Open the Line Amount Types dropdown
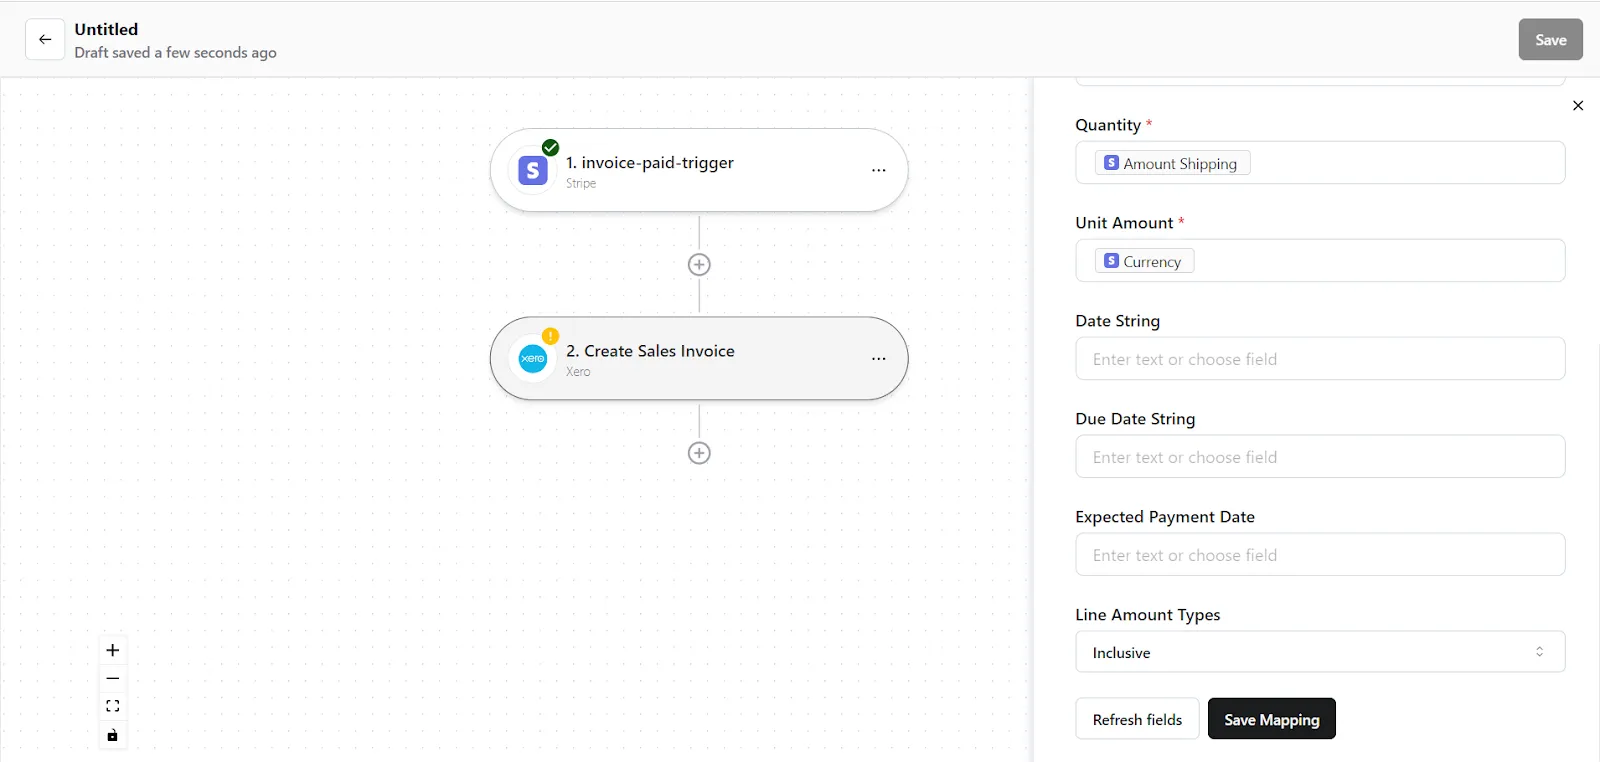1600x762 pixels. [1320, 652]
